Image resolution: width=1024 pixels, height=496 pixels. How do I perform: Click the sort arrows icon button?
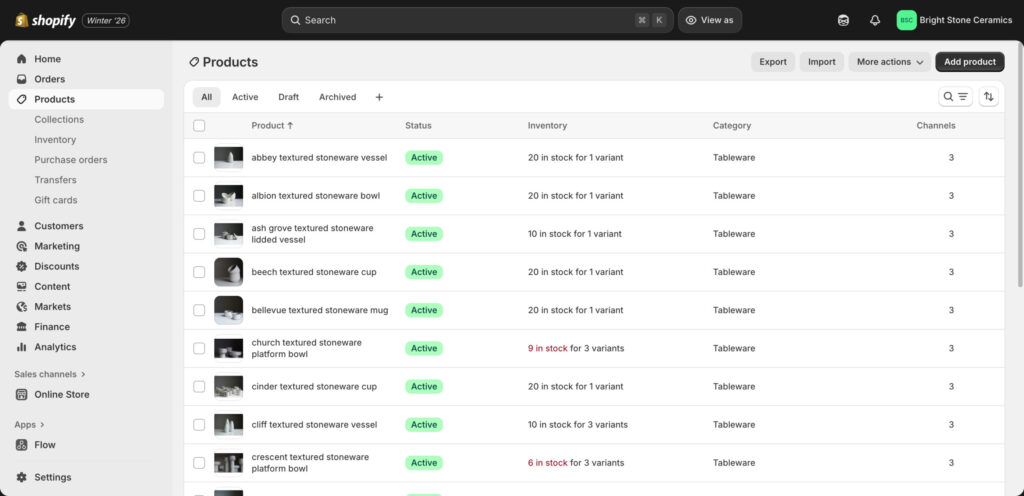pyautogui.click(x=989, y=97)
